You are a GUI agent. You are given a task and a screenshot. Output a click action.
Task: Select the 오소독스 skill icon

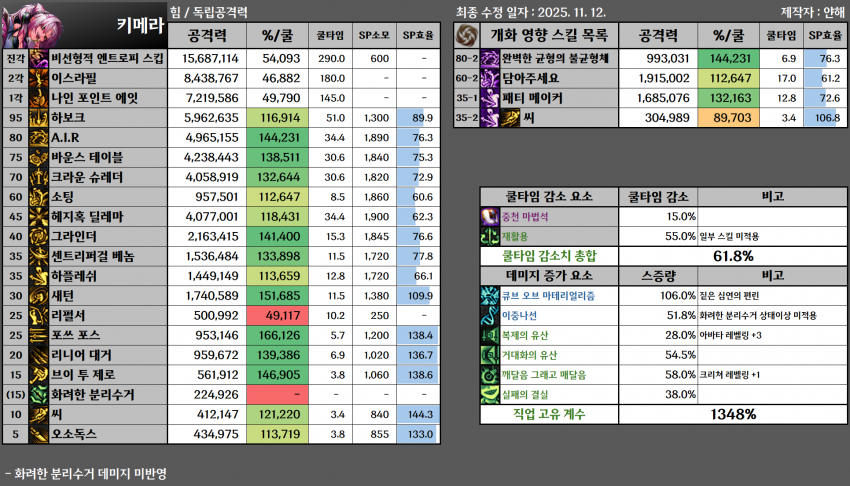click(x=39, y=433)
